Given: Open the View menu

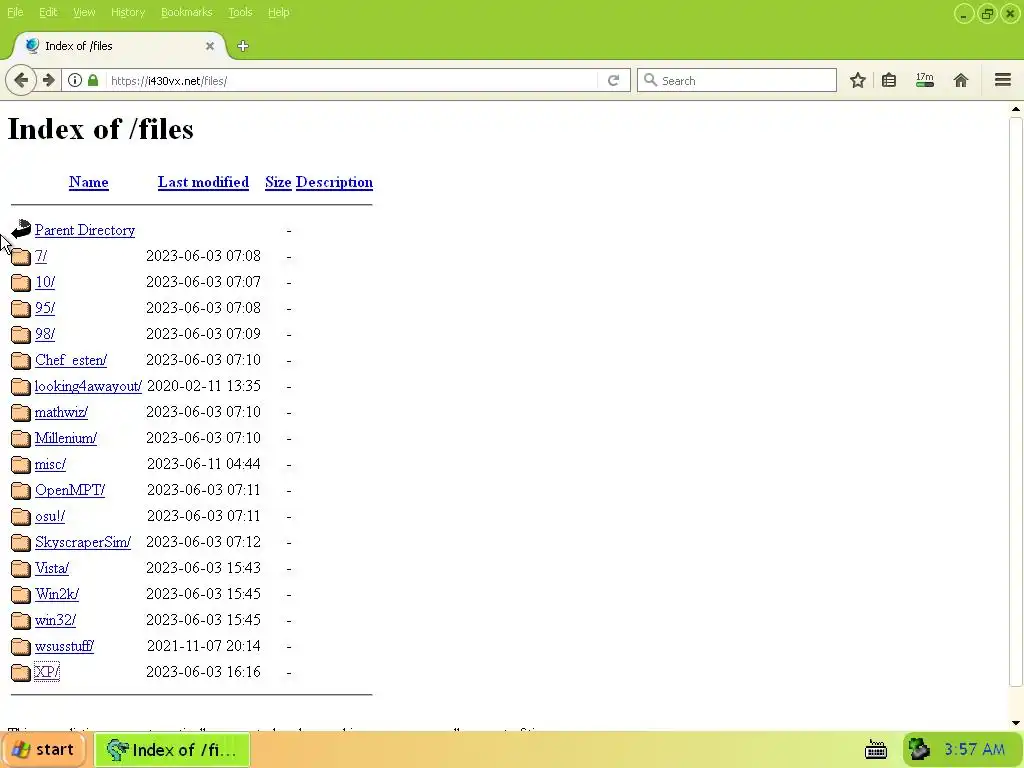Looking at the screenshot, I should (84, 12).
